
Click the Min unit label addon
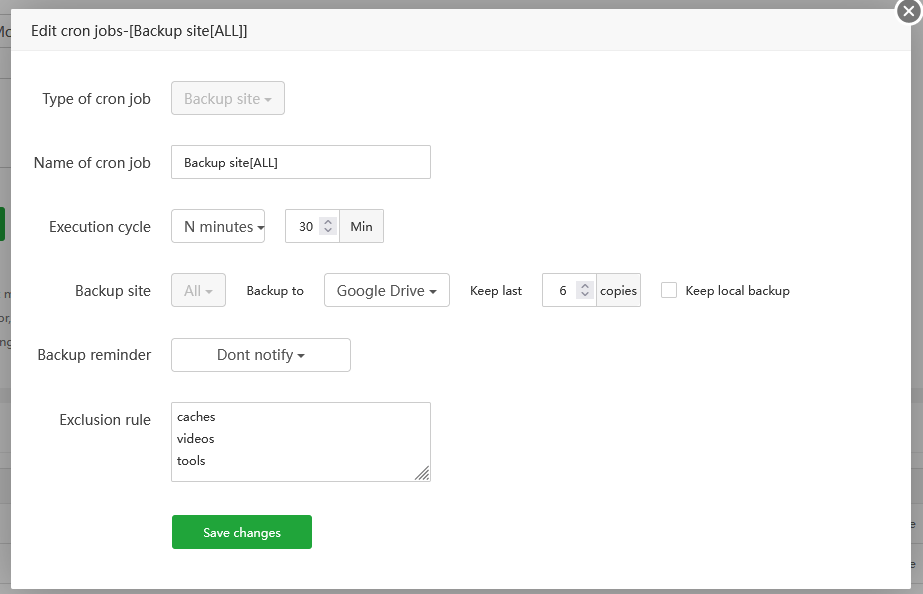pos(362,227)
